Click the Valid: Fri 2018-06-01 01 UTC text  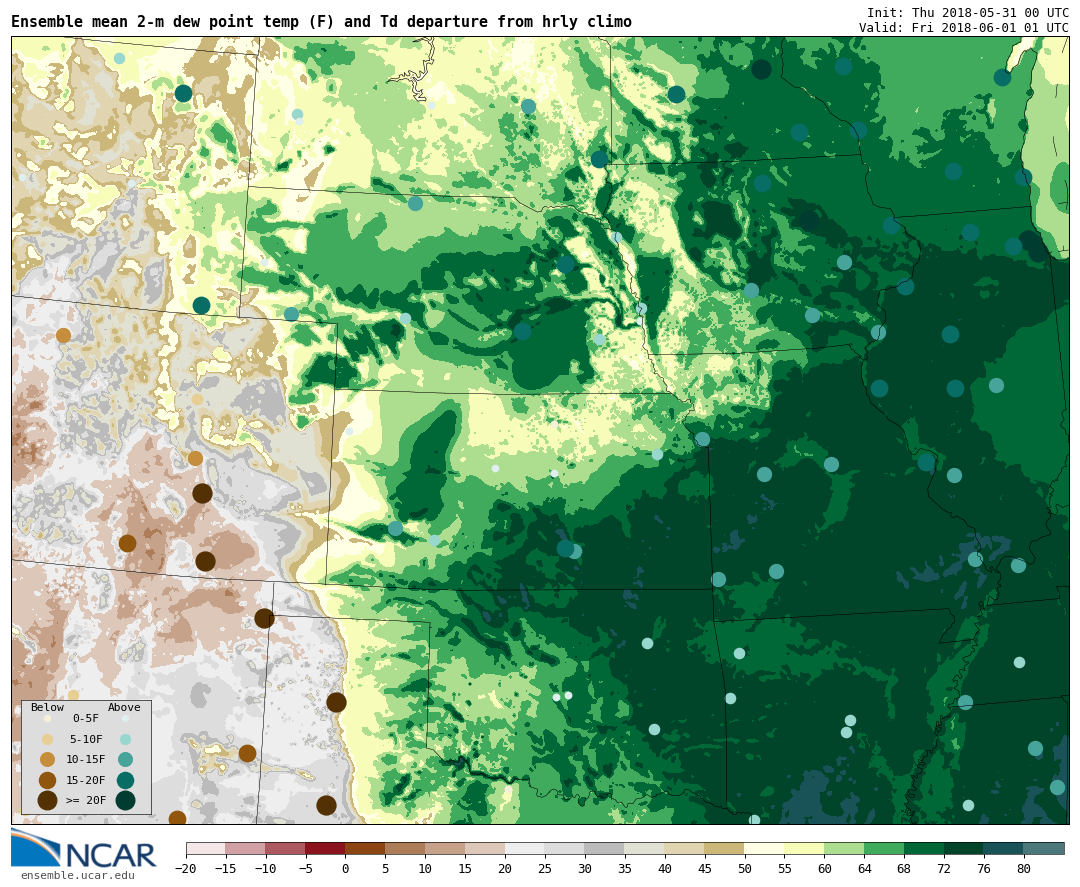[x=964, y=28]
